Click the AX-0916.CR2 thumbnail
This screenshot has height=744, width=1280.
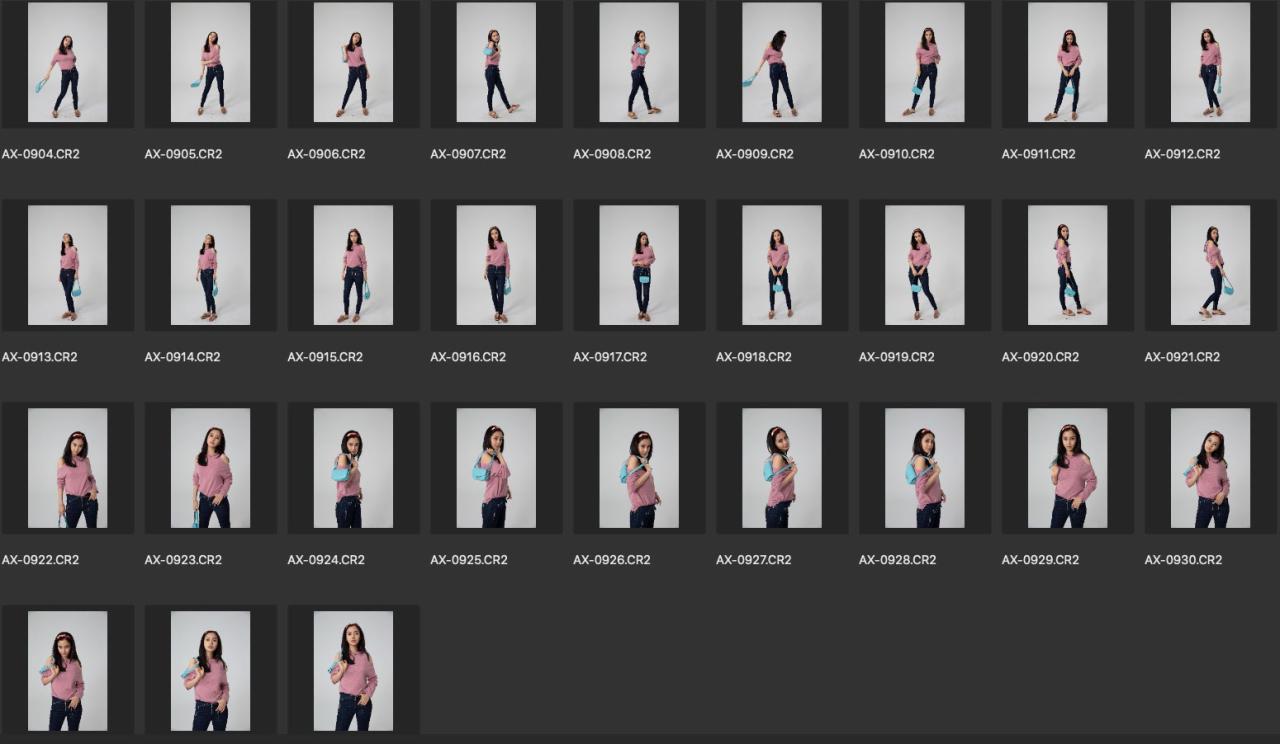tap(496, 265)
